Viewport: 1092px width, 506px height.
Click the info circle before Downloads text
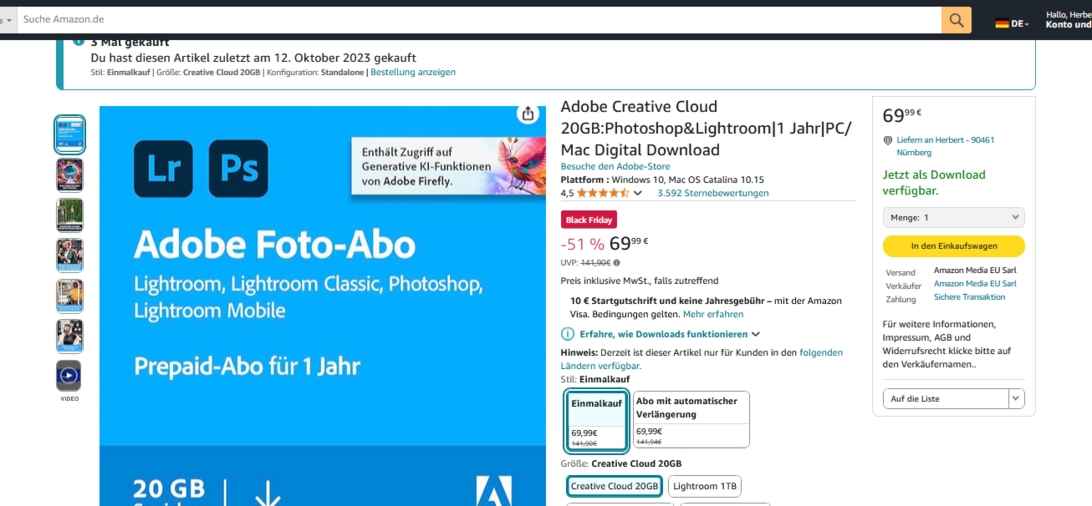(568, 334)
